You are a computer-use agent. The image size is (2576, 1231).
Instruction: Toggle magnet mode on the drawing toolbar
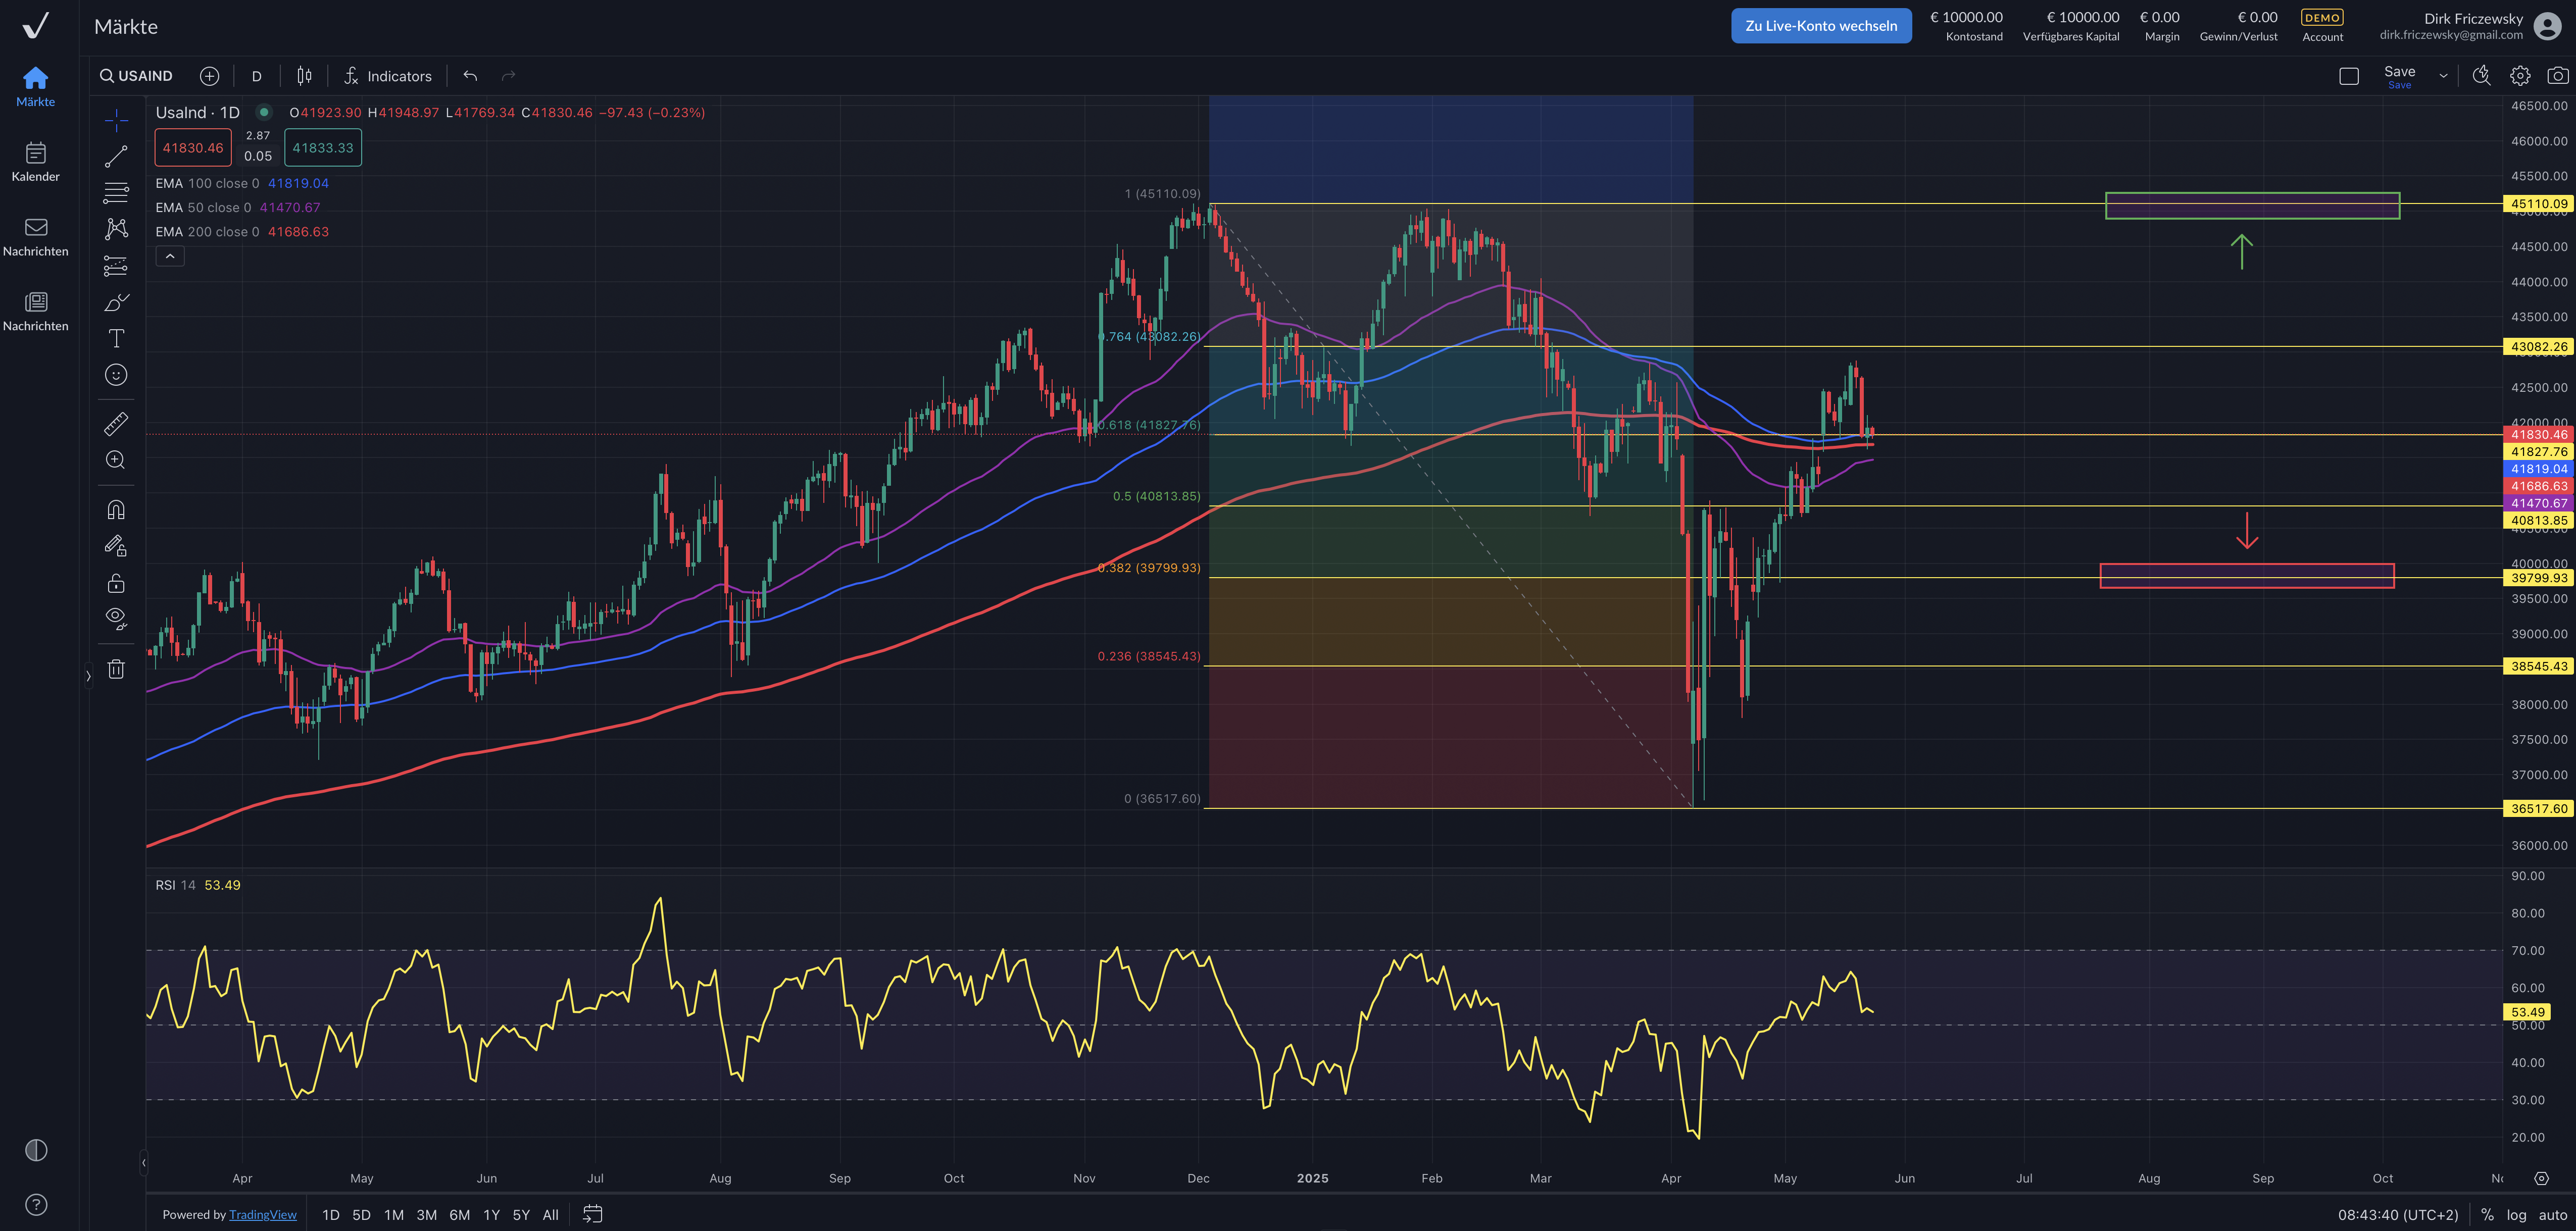pos(116,508)
